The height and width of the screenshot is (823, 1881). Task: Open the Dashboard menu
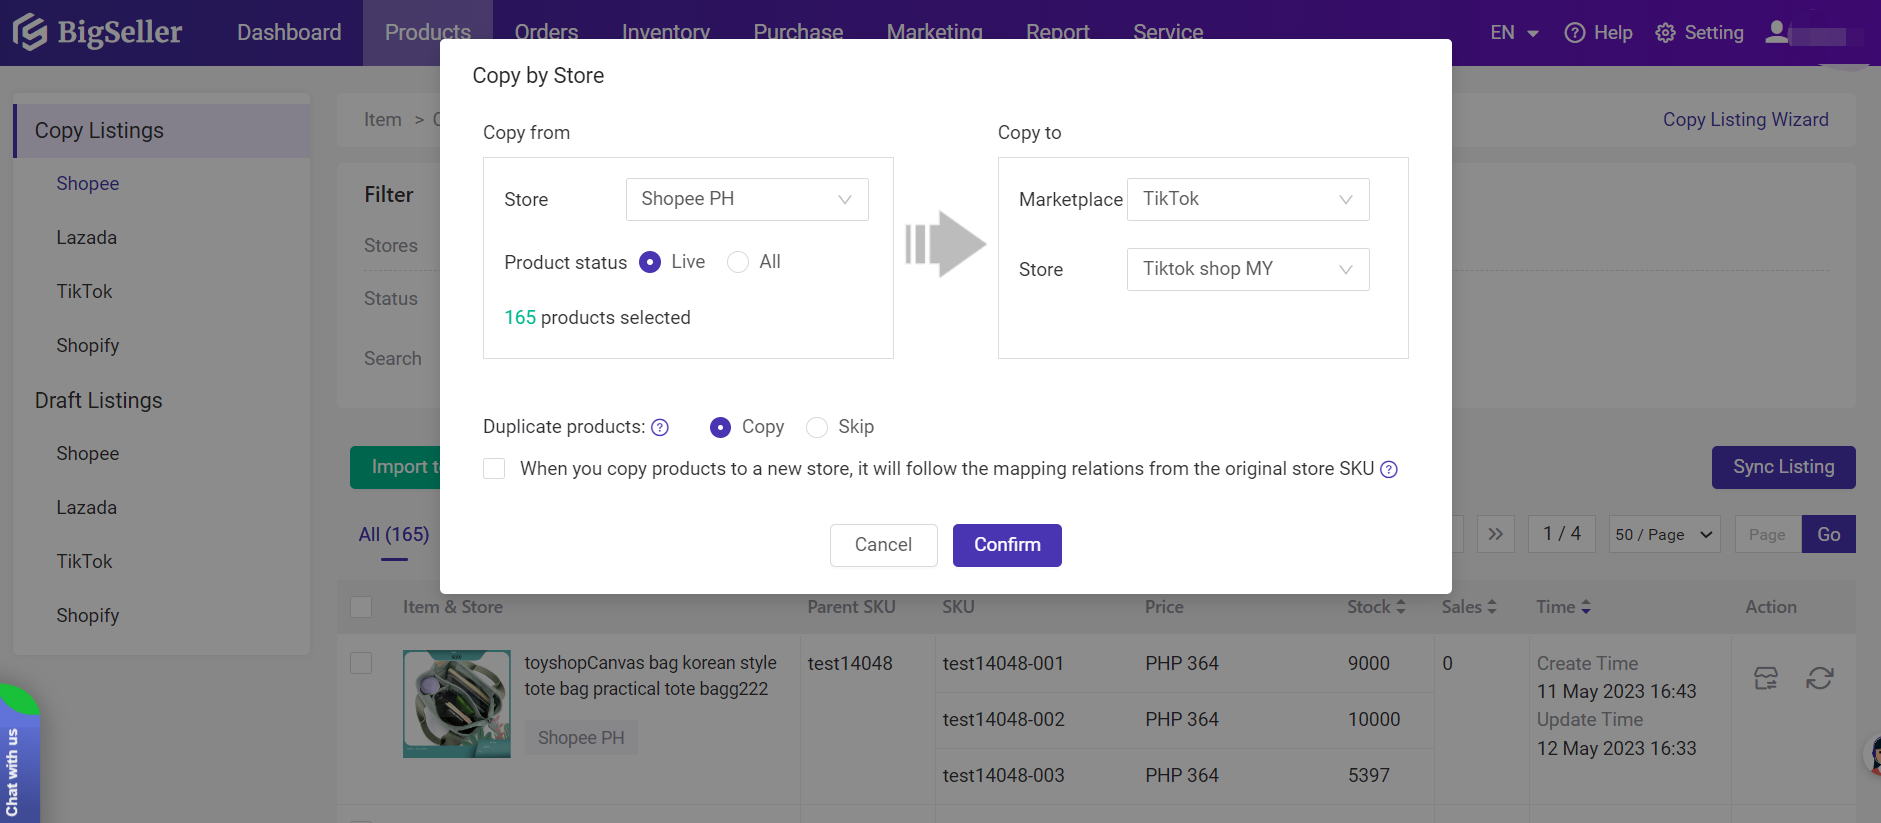coord(289,32)
